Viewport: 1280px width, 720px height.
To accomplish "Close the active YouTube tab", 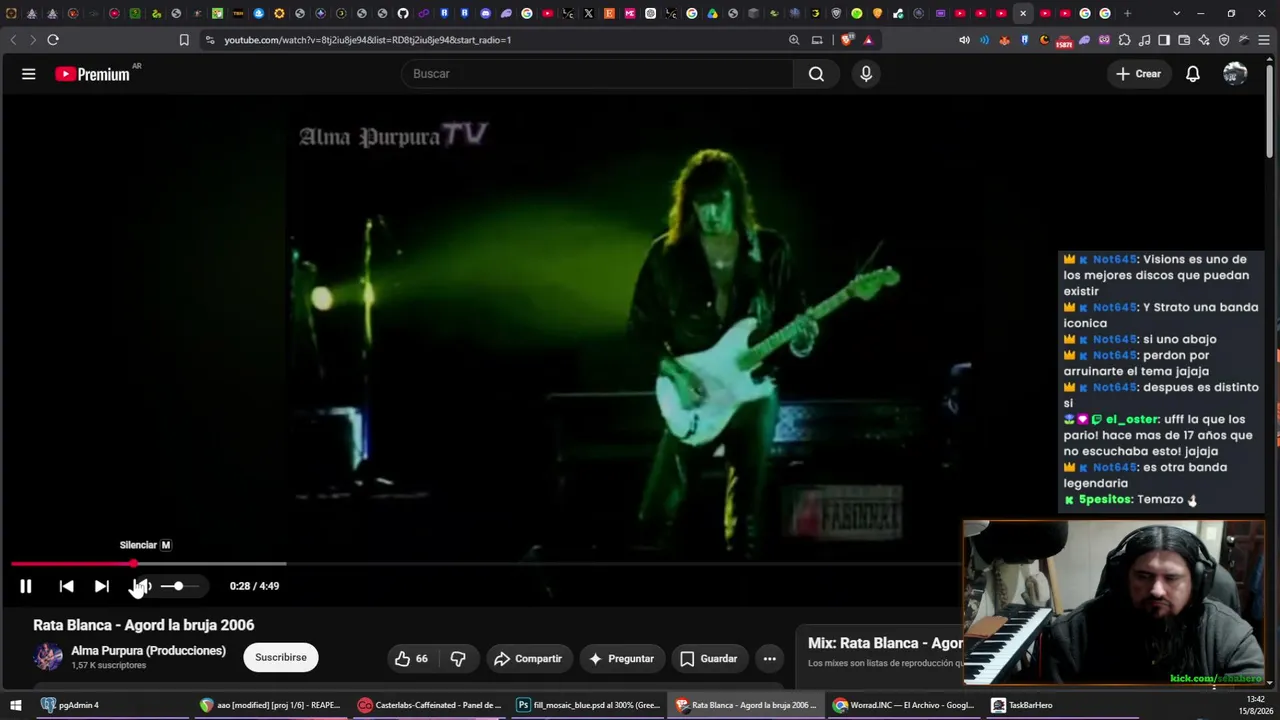I will [x=1023, y=13].
